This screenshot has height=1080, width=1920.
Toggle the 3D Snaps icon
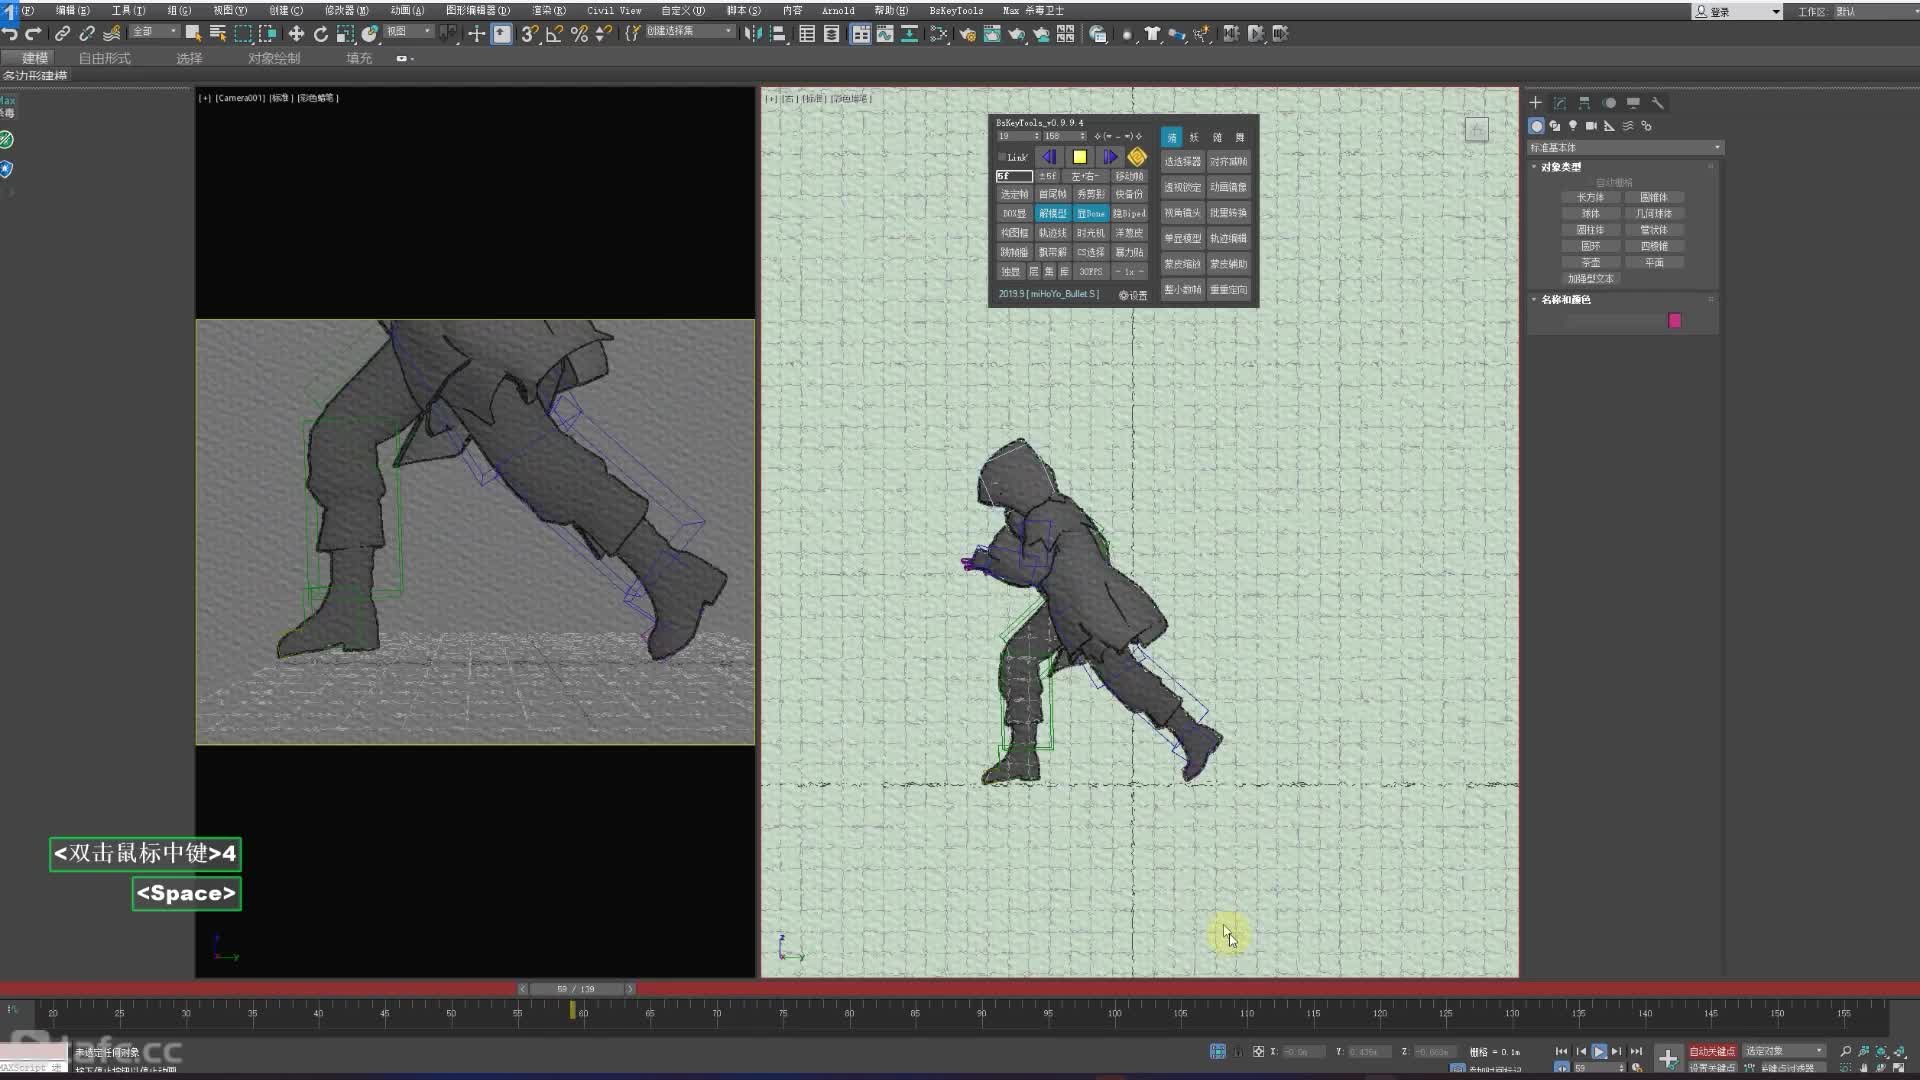(529, 34)
